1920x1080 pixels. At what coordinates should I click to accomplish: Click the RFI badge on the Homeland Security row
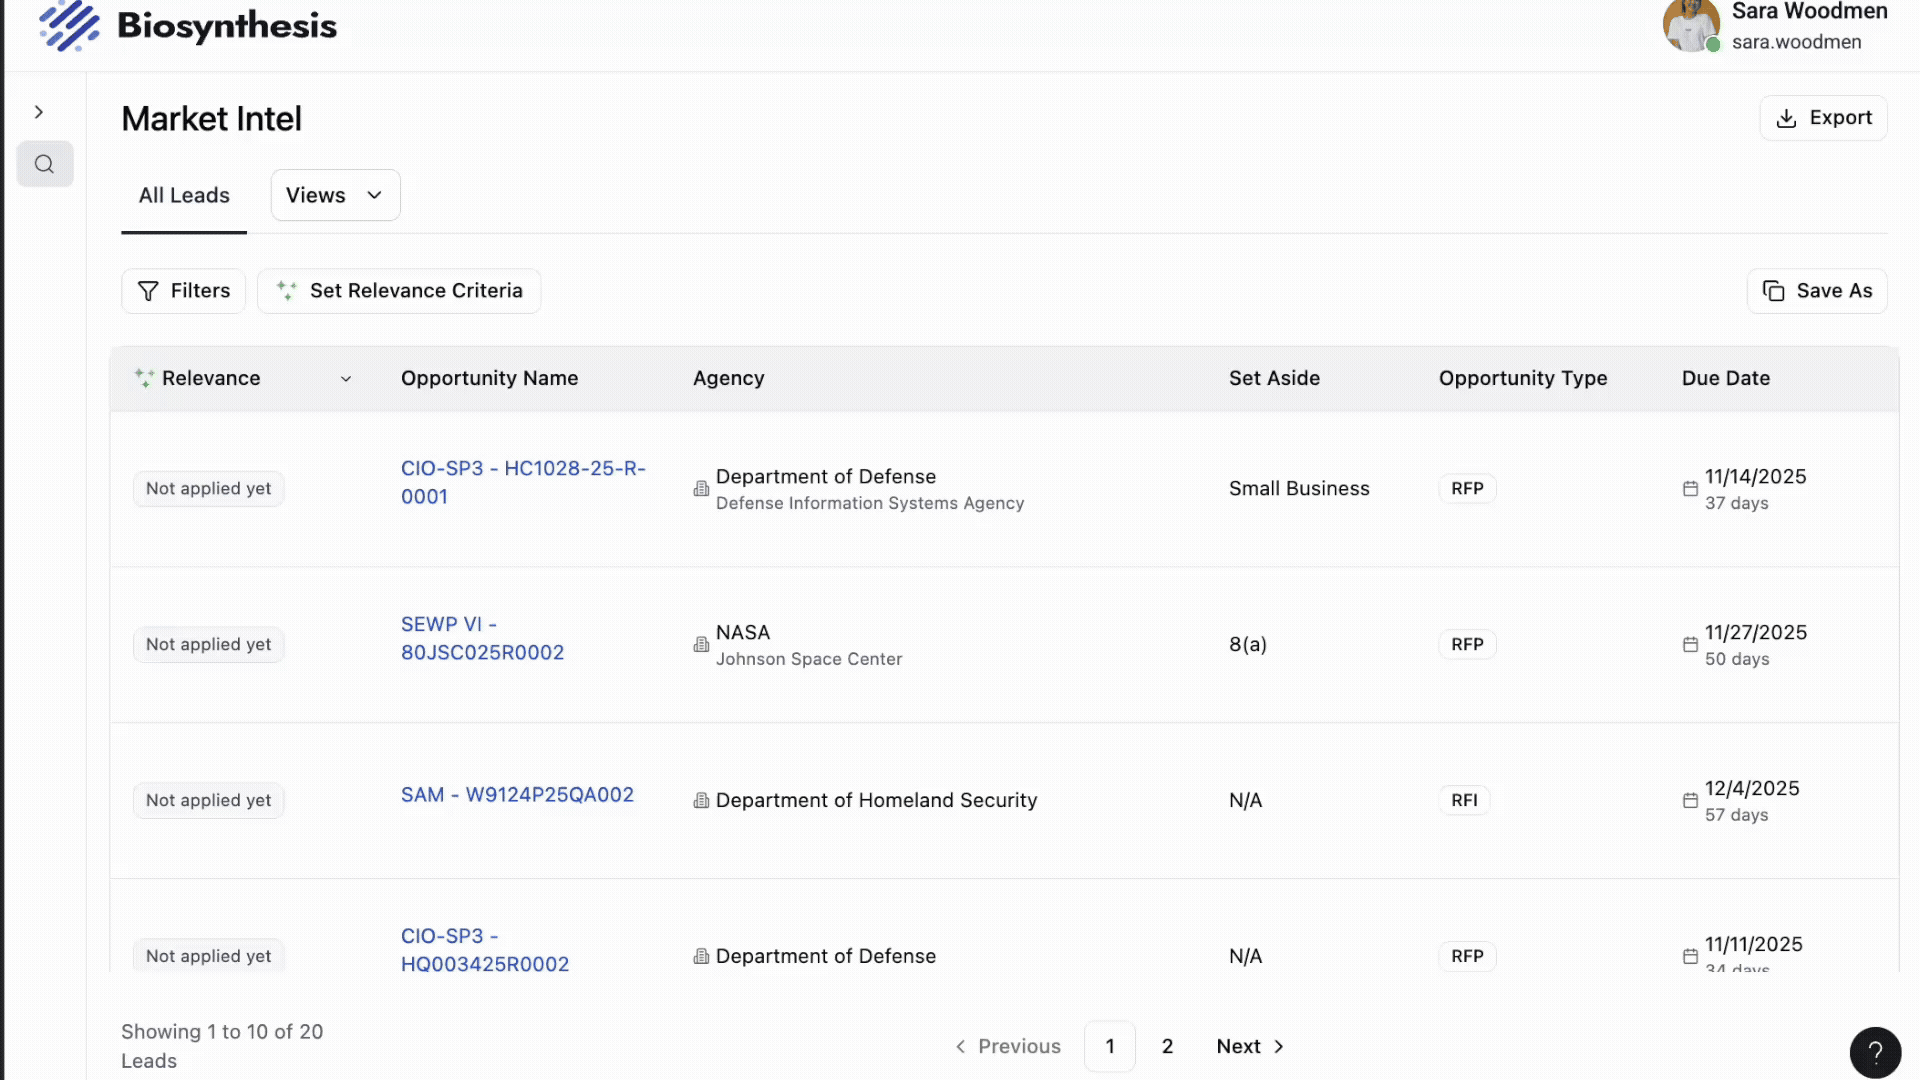[1464, 800]
